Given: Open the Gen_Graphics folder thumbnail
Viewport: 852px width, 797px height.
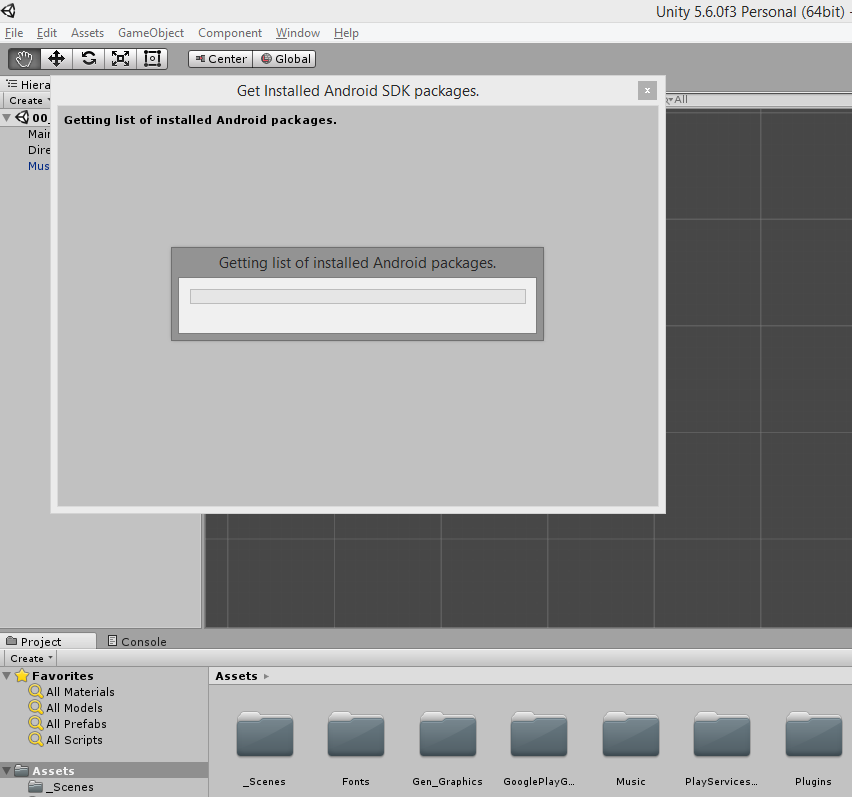Looking at the screenshot, I should tap(448, 735).
